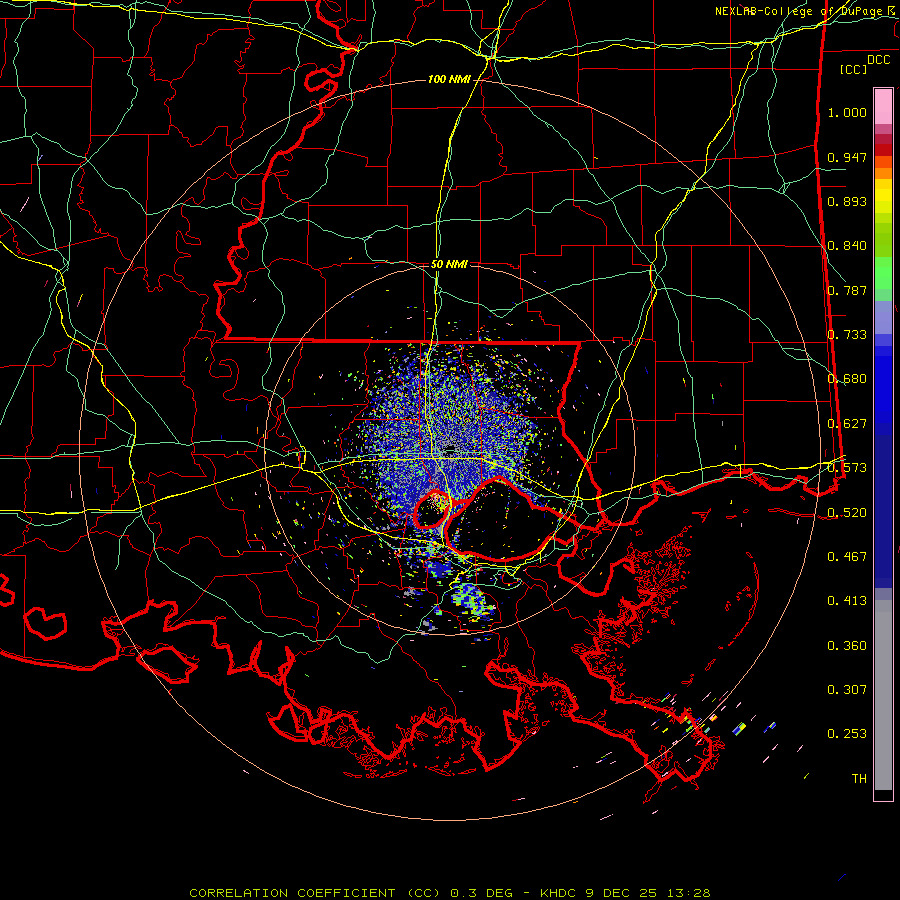Click the 0.787 scale value

(x=847, y=290)
